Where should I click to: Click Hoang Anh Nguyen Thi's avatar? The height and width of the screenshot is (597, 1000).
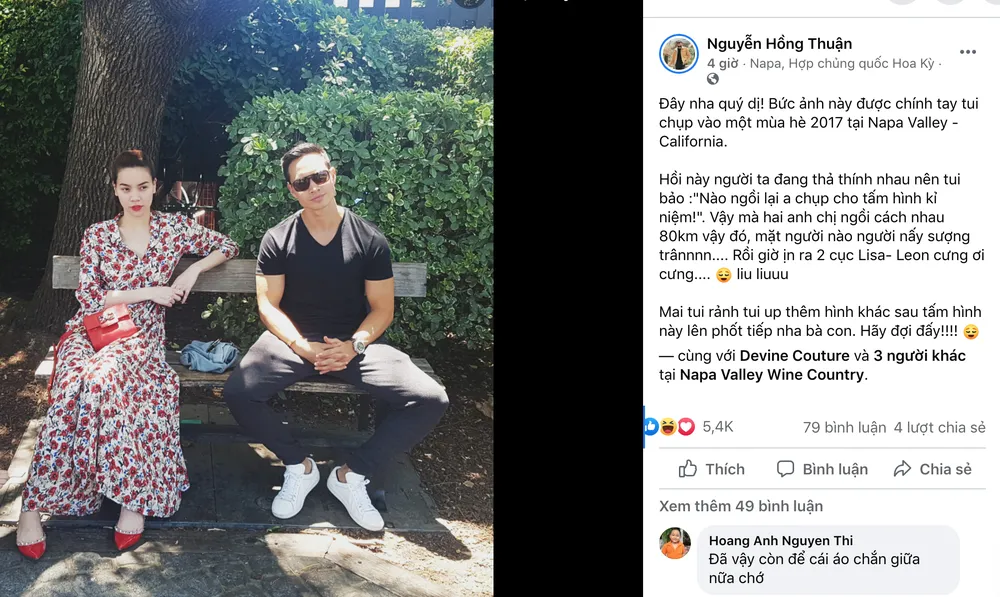[x=675, y=543]
